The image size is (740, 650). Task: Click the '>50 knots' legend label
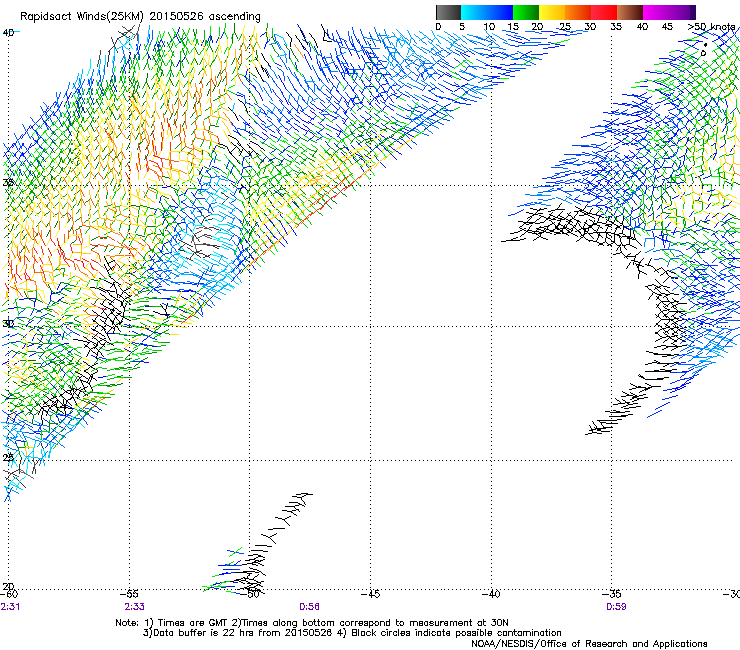[711, 27]
